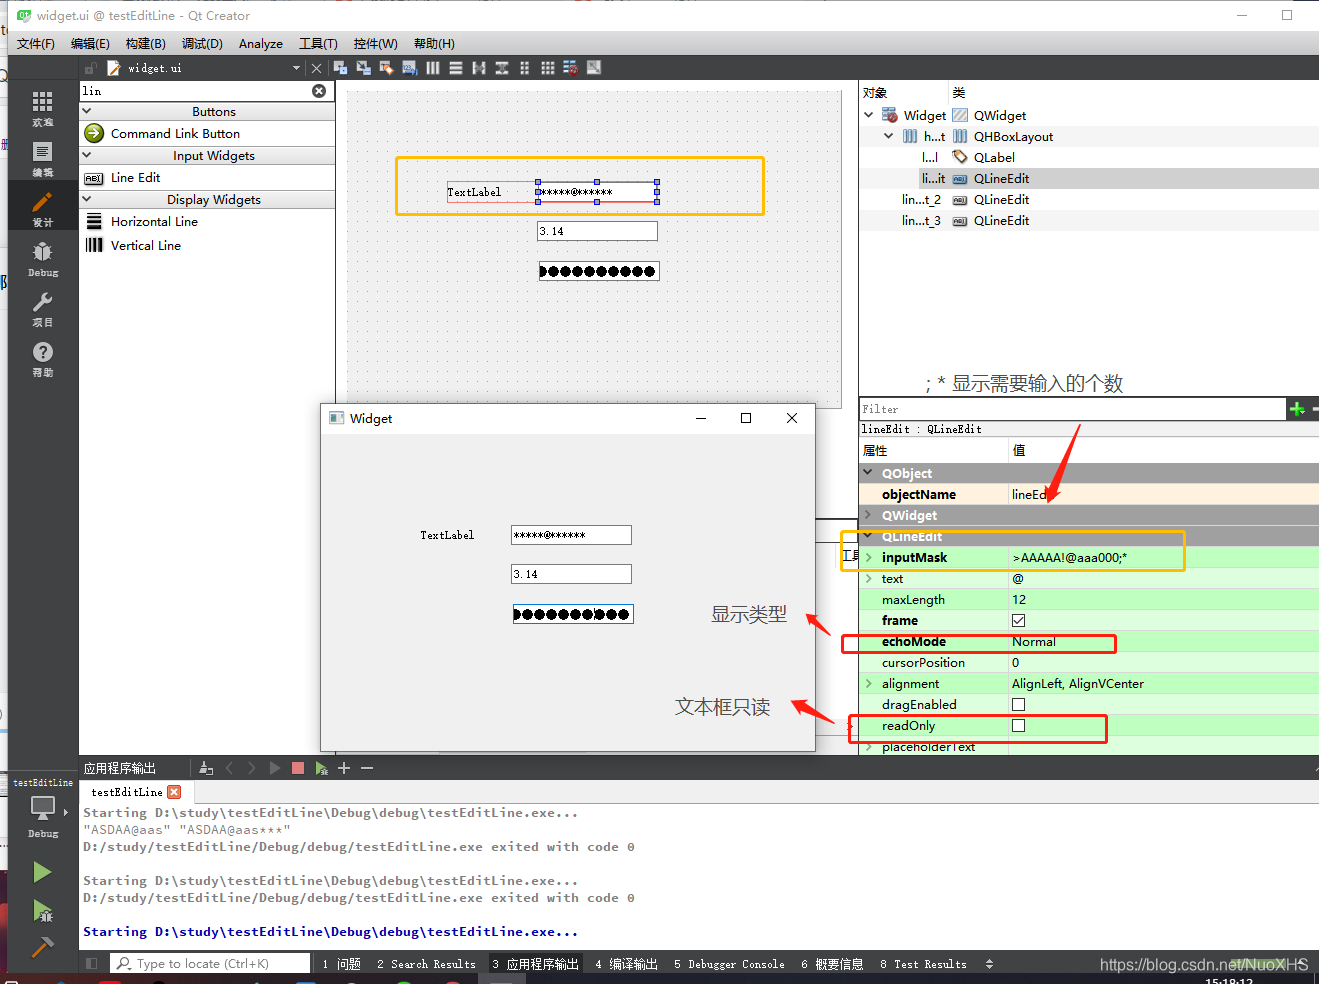Click the green Run button

(x=42, y=871)
